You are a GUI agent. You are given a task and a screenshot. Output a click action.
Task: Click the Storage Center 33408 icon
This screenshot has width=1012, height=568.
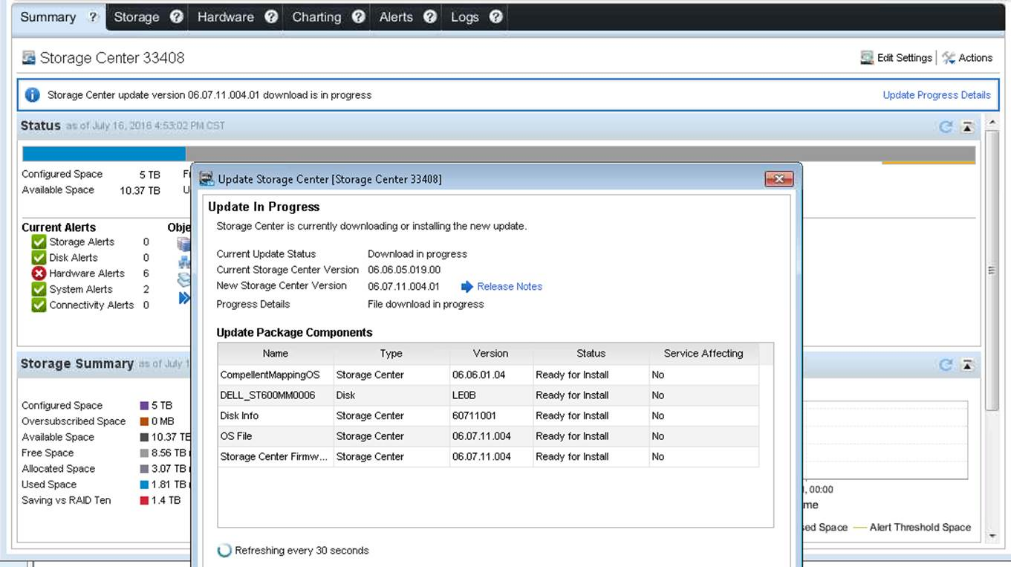[x=28, y=58]
